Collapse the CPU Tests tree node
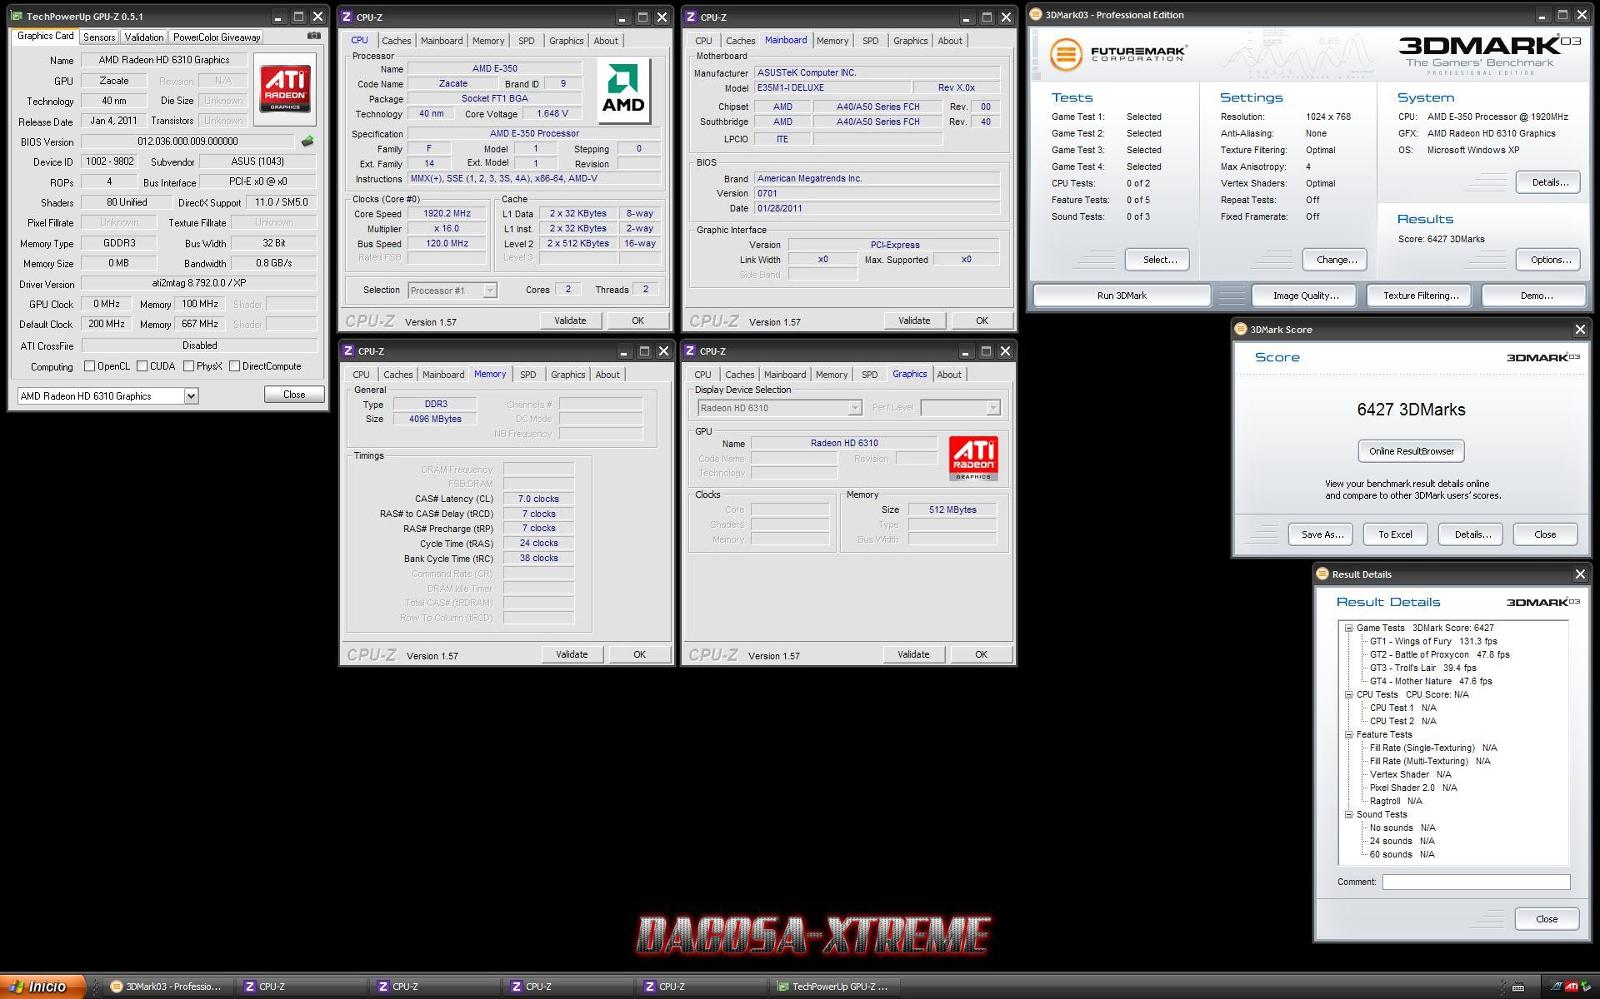Screen dimensions: 1600x999 [1348, 694]
